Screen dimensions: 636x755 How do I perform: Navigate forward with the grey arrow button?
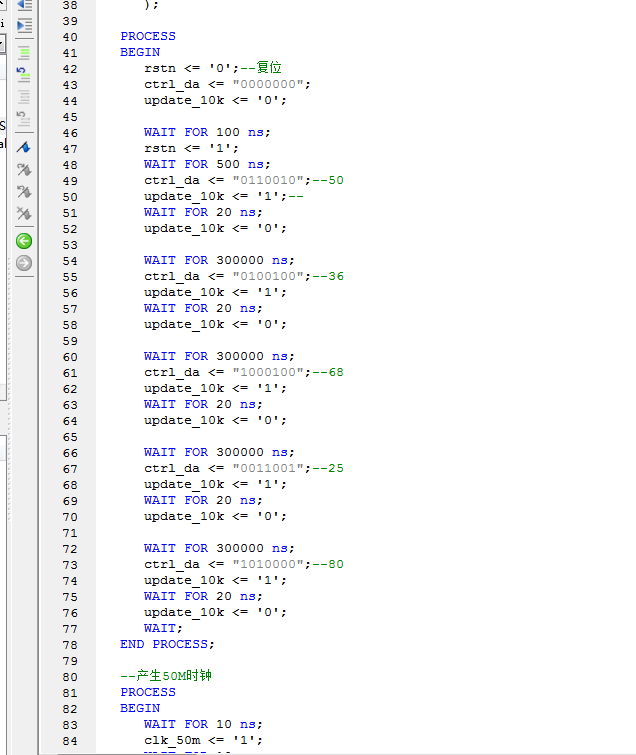pos(24,263)
